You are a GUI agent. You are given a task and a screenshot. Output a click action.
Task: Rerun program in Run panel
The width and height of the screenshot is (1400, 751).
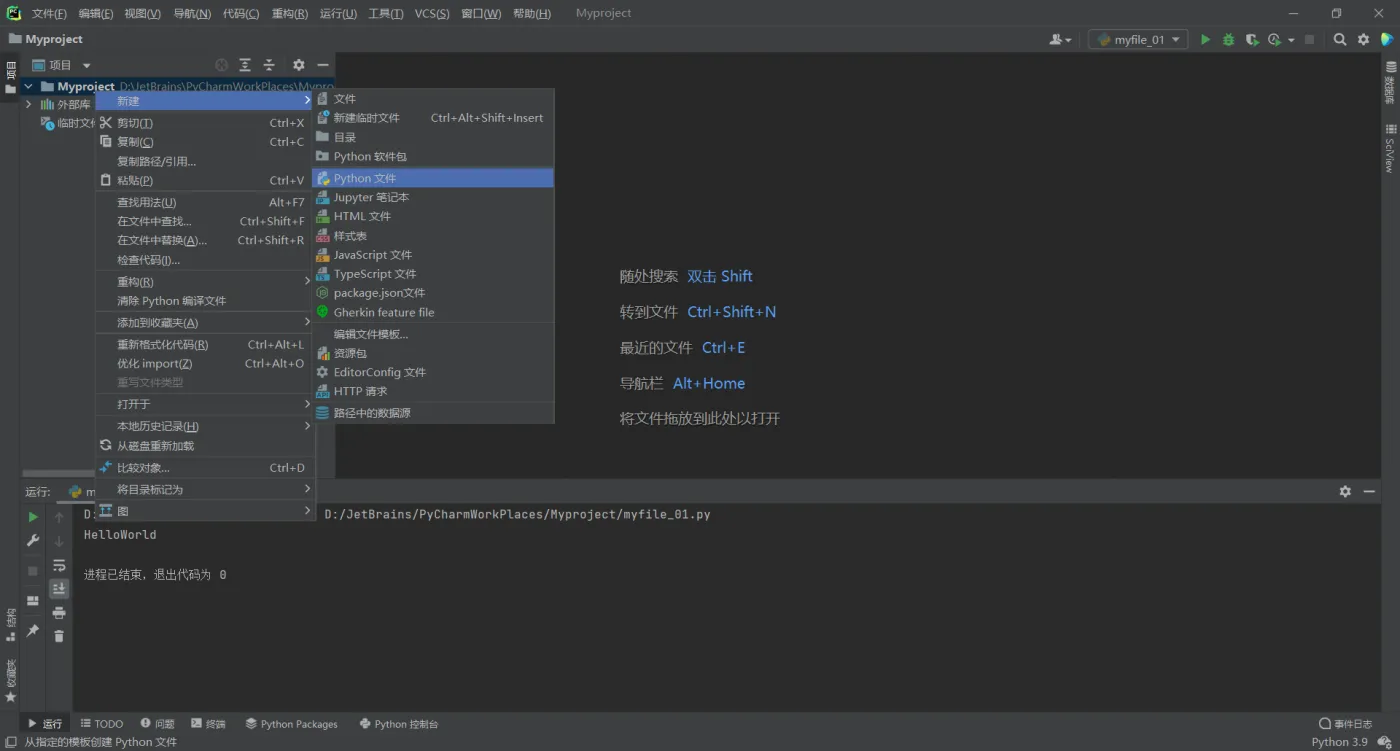[x=33, y=517]
